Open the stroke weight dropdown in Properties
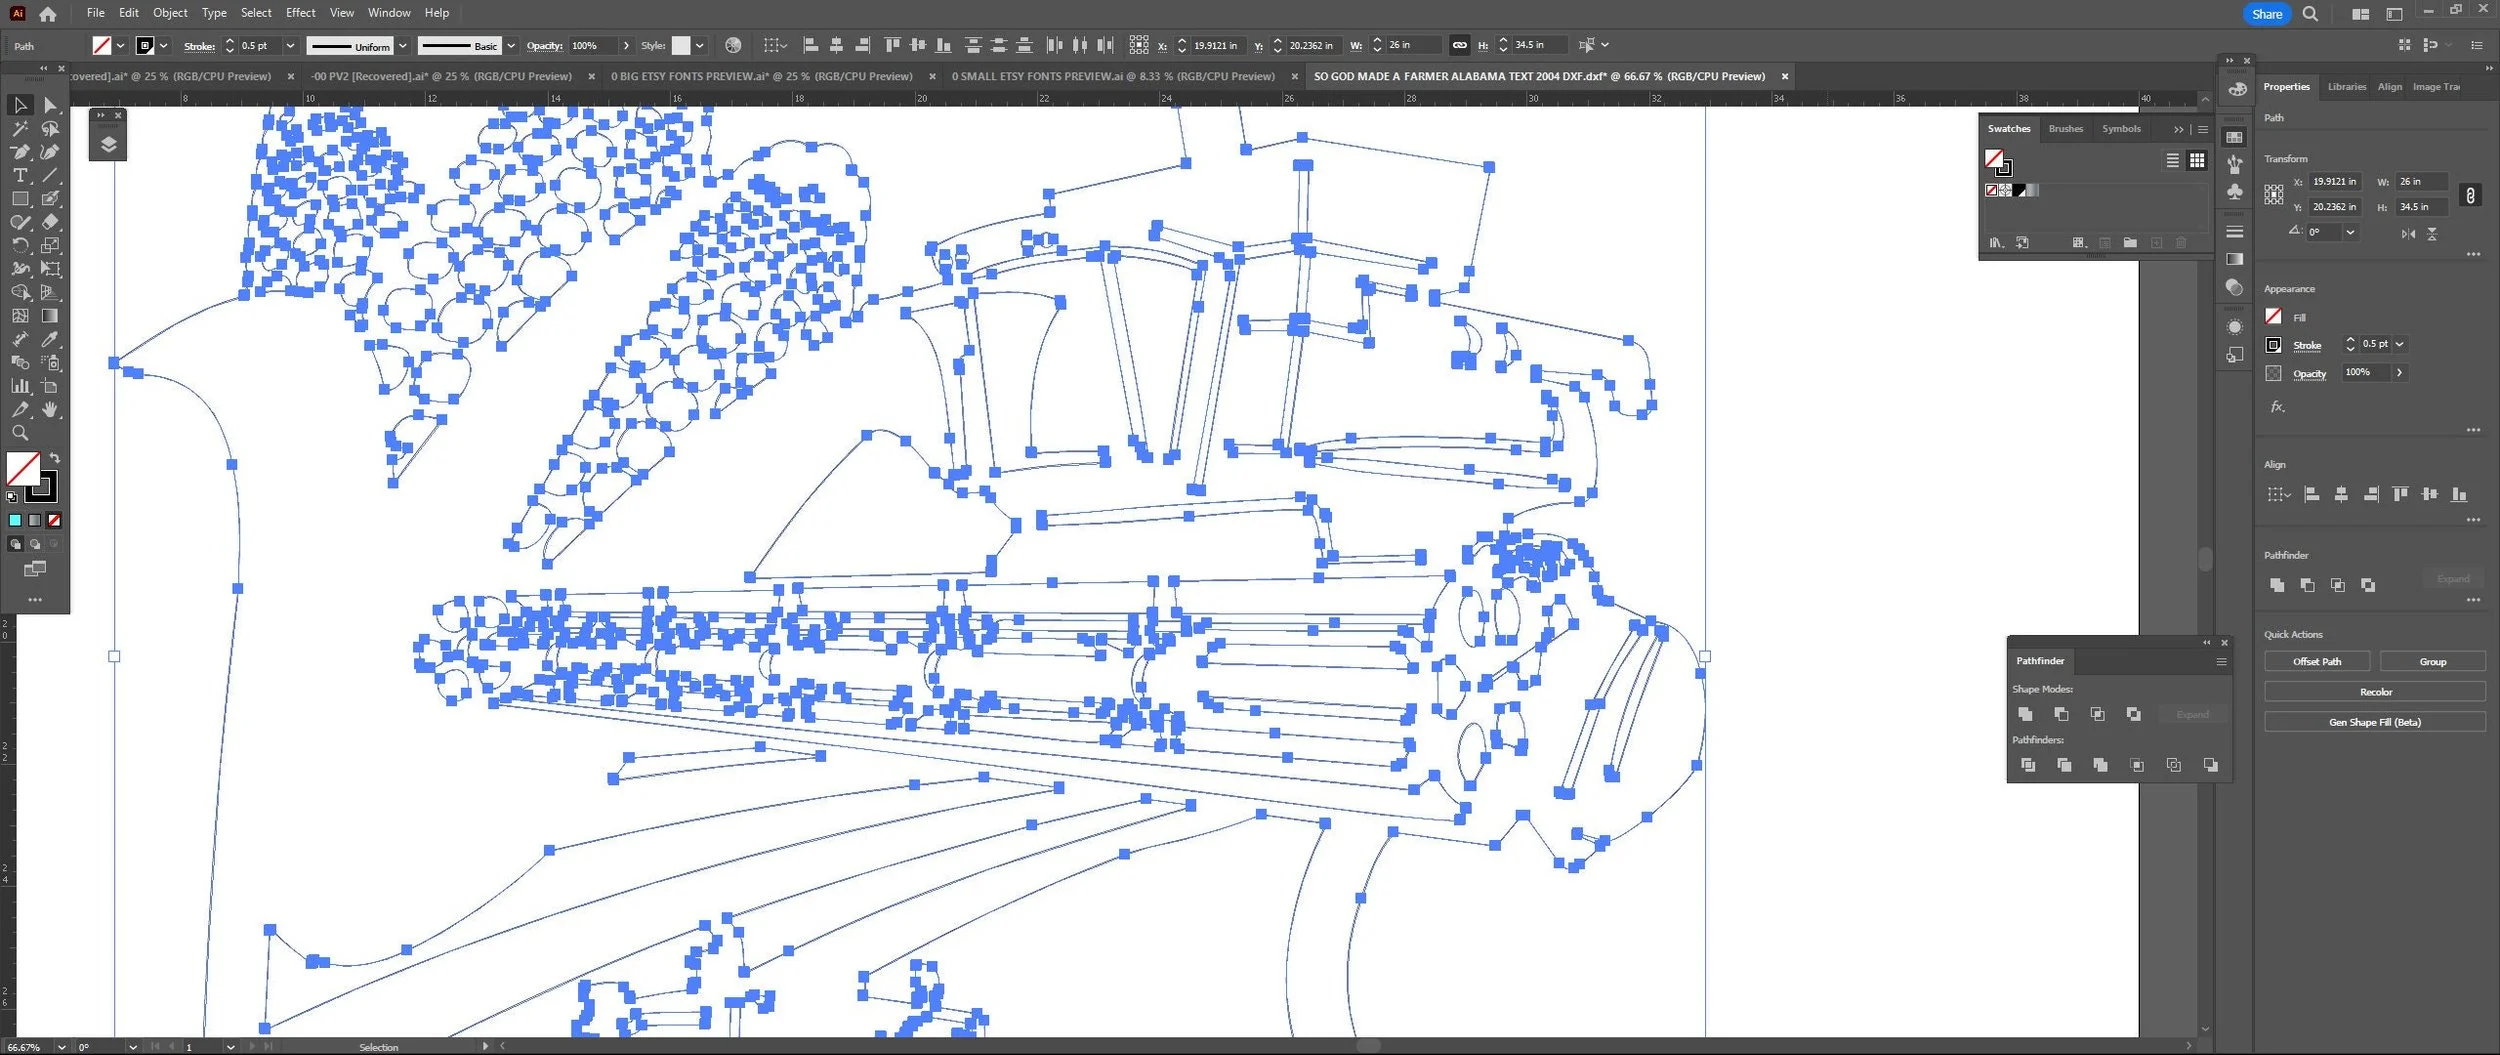This screenshot has height=1055, width=2500. tap(2399, 344)
